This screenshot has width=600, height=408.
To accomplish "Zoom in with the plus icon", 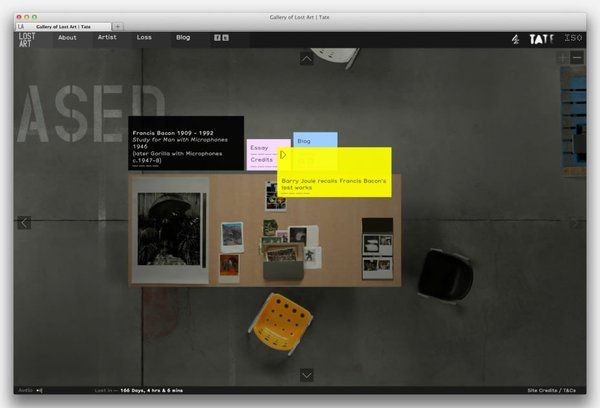I will coord(562,58).
